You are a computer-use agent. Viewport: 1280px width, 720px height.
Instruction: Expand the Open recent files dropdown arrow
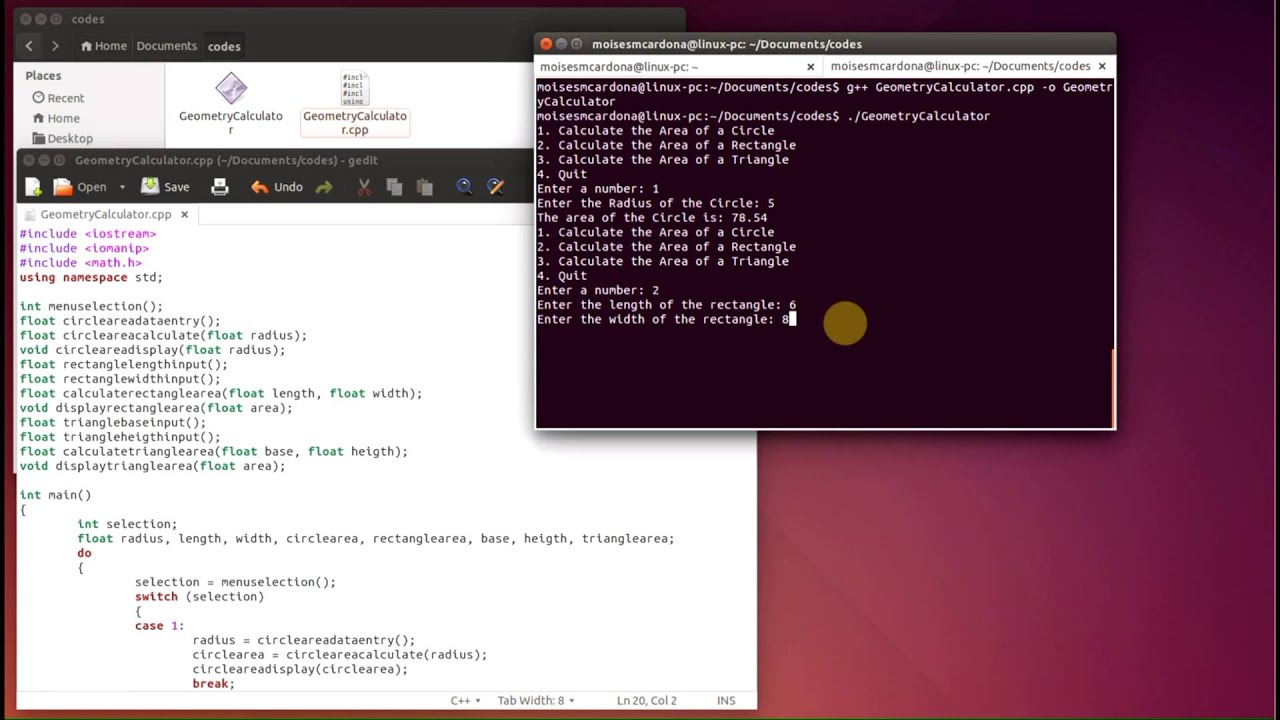pyautogui.click(x=122, y=187)
